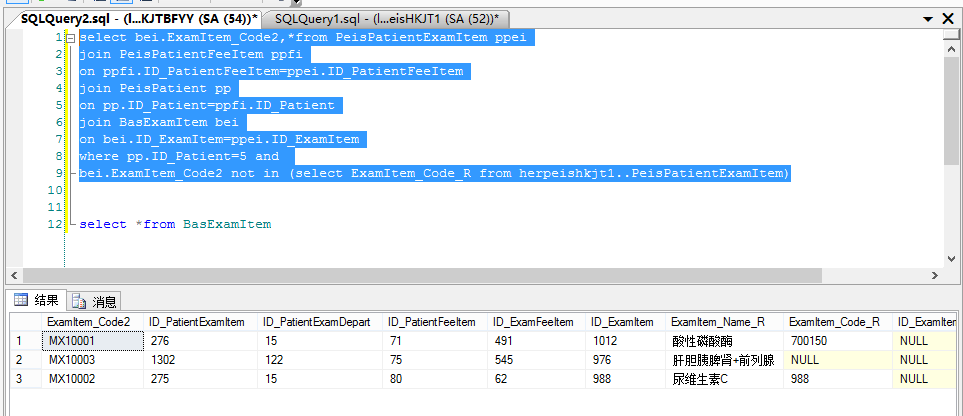The height and width of the screenshot is (416, 963).
Task: Open the active files dropdown arrow
Action: tap(928, 20)
